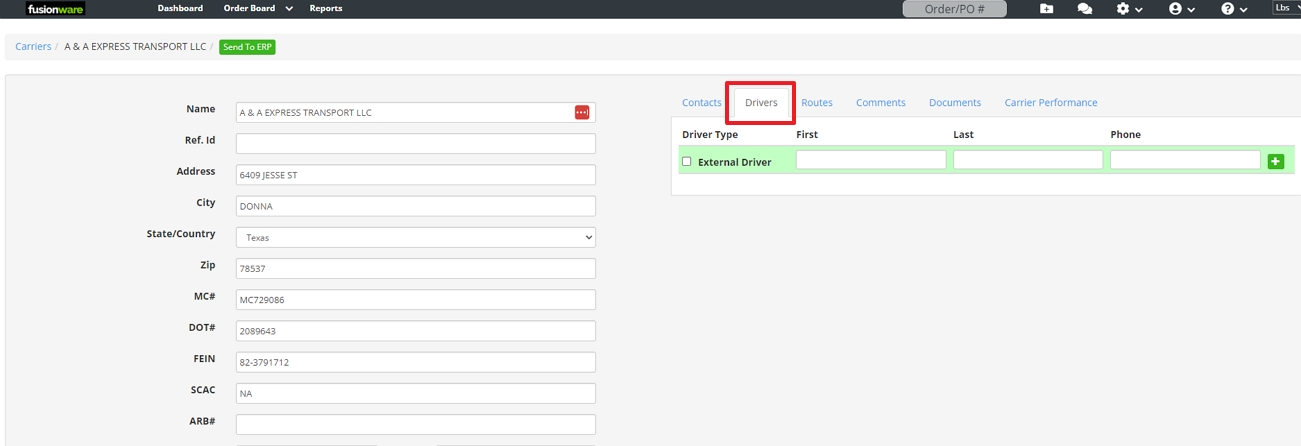The width and height of the screenshot is (1301, 446).
Task: Go to the Carriers breadcrumb link
Action: click(33, 47)
